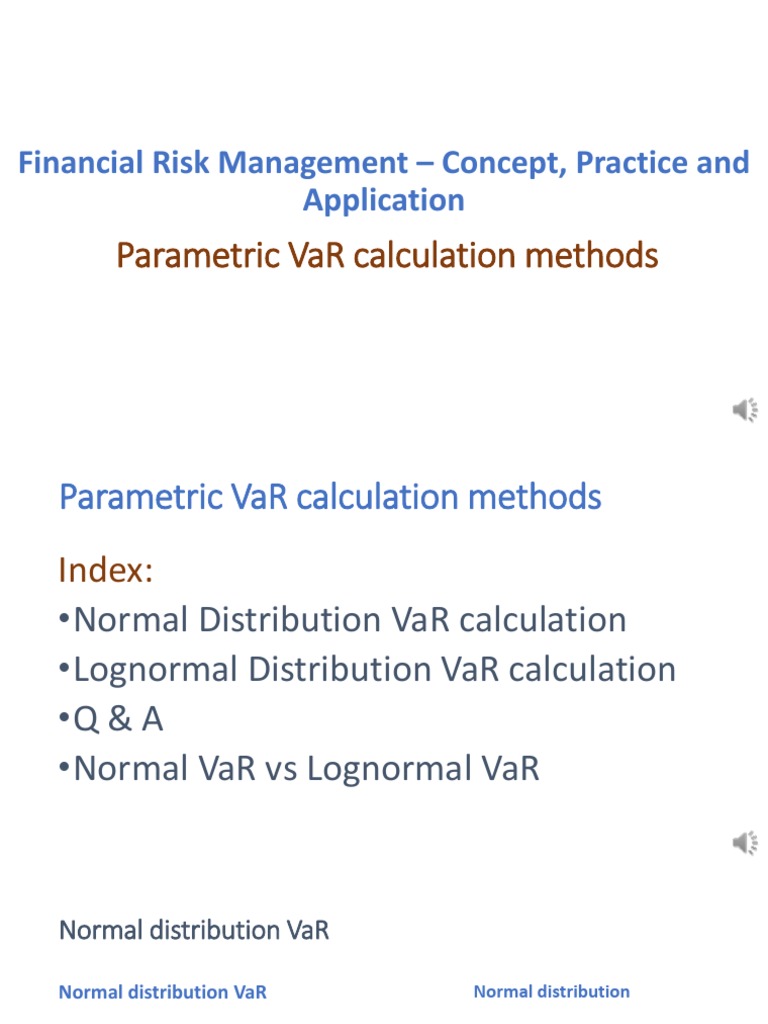The image size is (768, 1024).
Task: Open Normal VaR vs Lognormal VaR item
Action: [307, 768]
